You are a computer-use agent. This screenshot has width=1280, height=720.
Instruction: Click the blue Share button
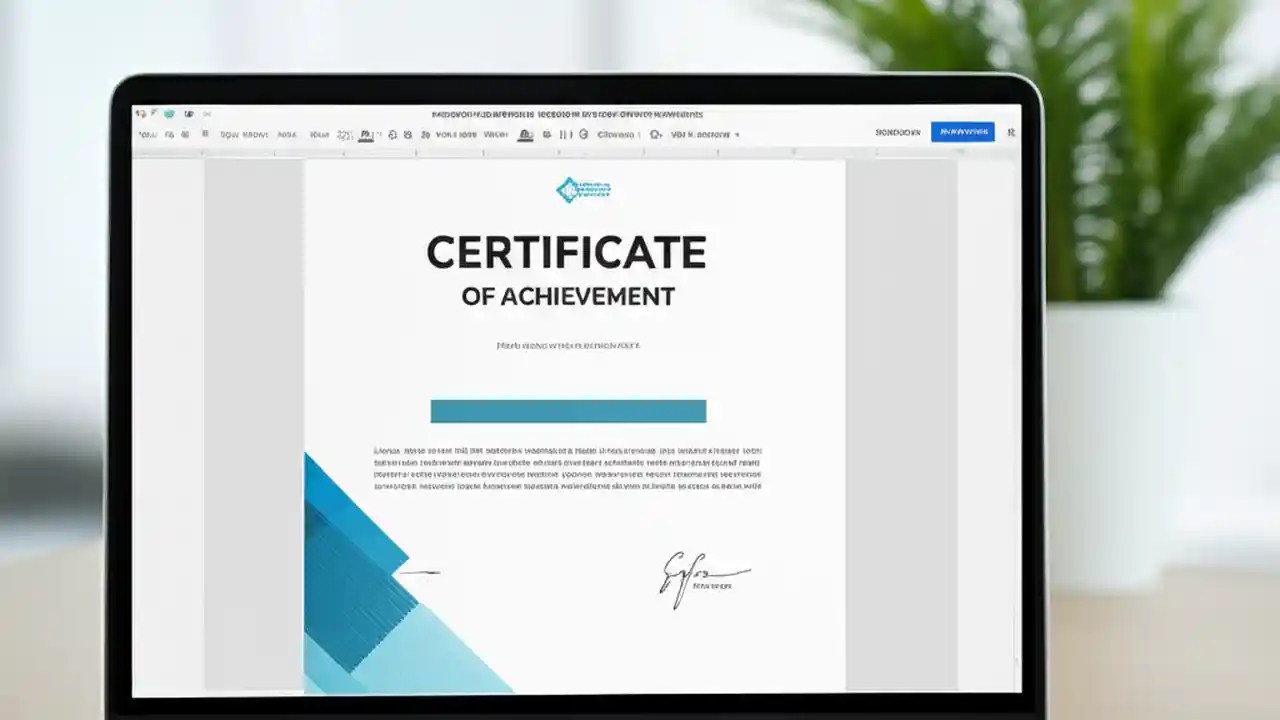click(962, 131)
